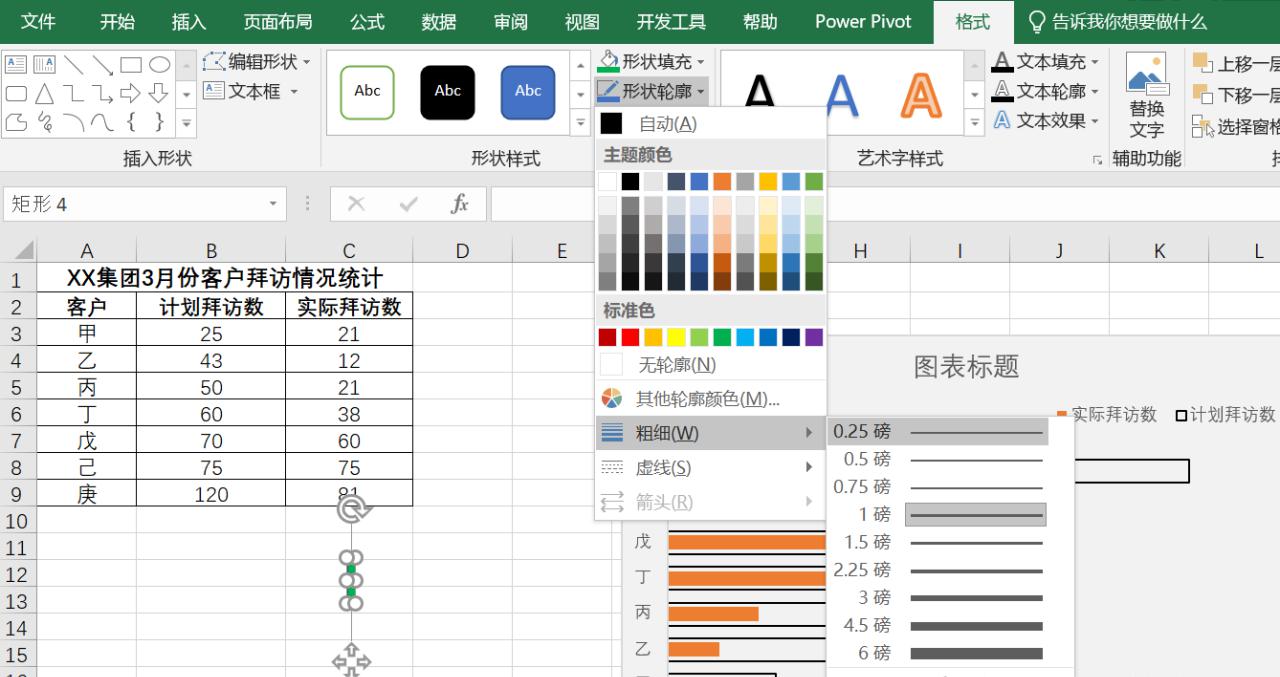Viewport: 1280px width, 677px height.
Task: Open the 文本框 dropdown arrow
Action: tap(294, 91)
